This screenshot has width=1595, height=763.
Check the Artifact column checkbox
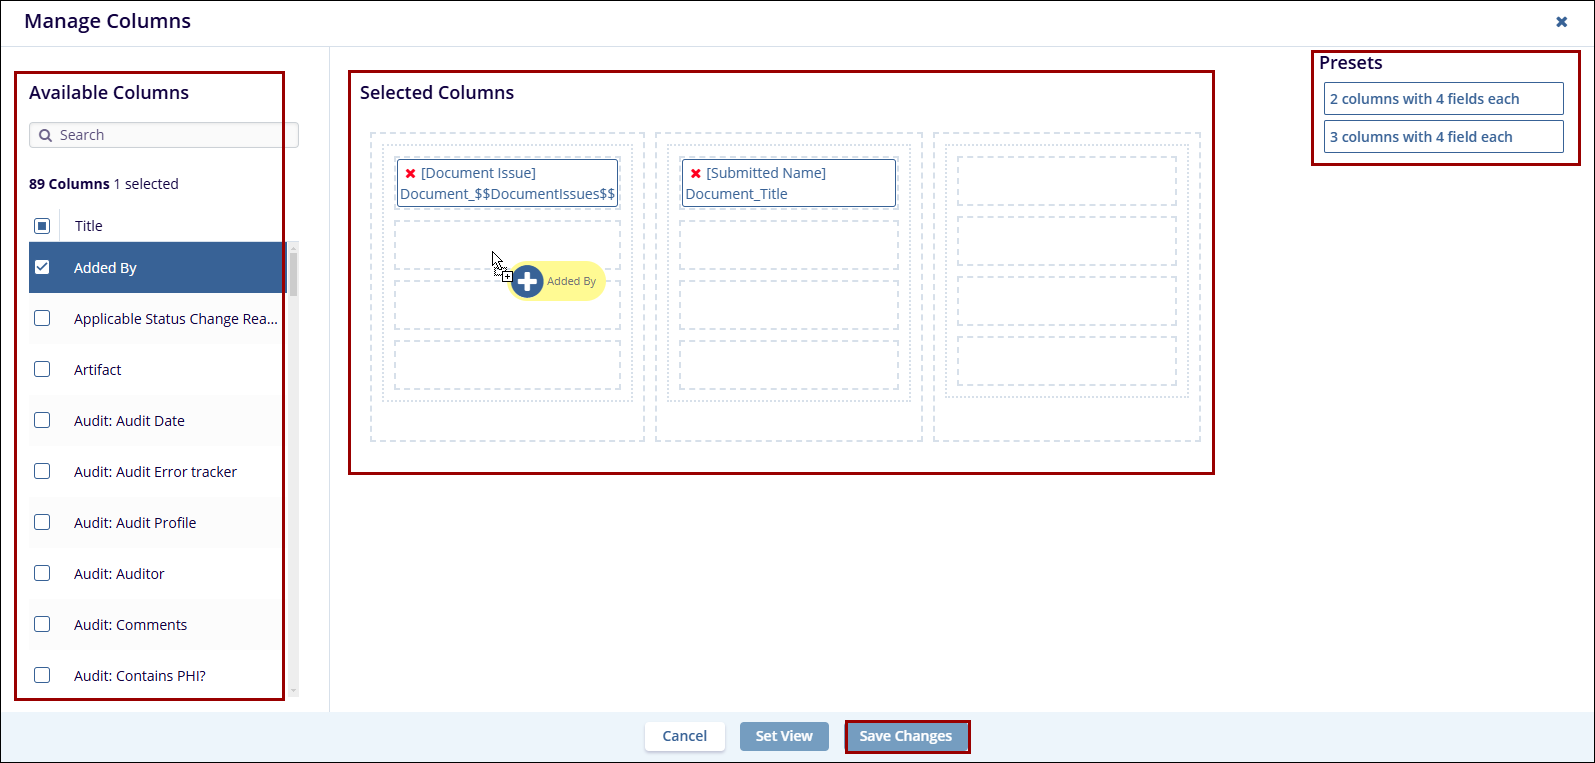[42, 369]
